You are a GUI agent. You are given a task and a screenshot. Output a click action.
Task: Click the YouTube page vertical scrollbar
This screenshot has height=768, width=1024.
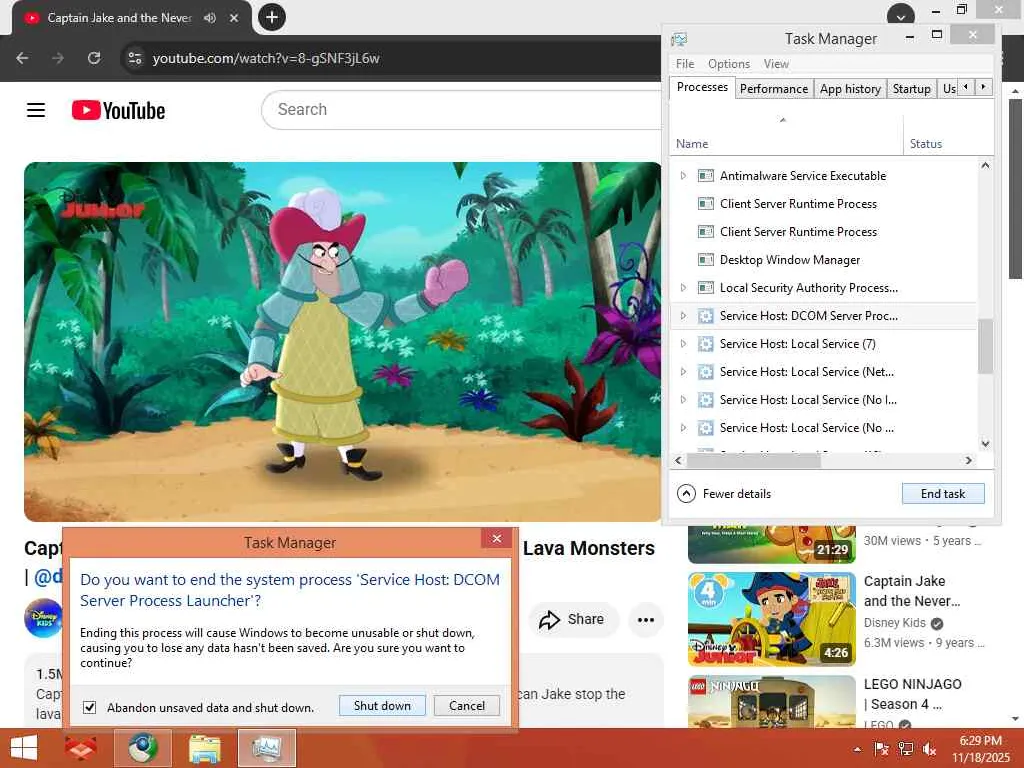(1015, 189)
